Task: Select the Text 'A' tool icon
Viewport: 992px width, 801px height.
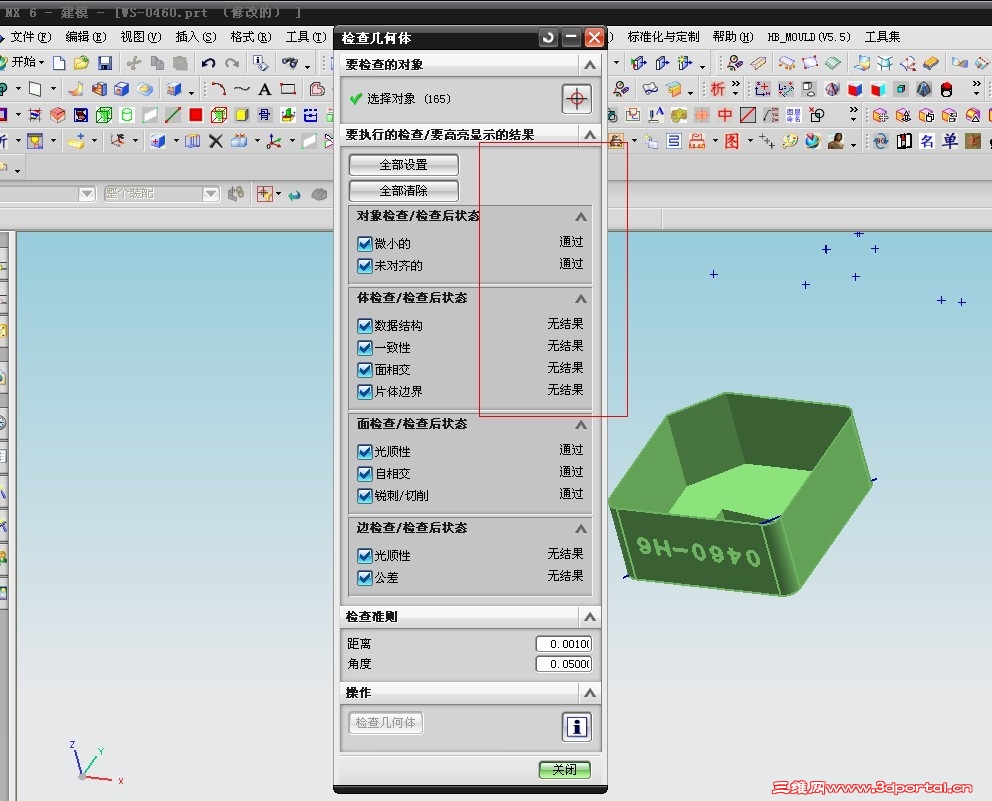Action: (264, 89)
